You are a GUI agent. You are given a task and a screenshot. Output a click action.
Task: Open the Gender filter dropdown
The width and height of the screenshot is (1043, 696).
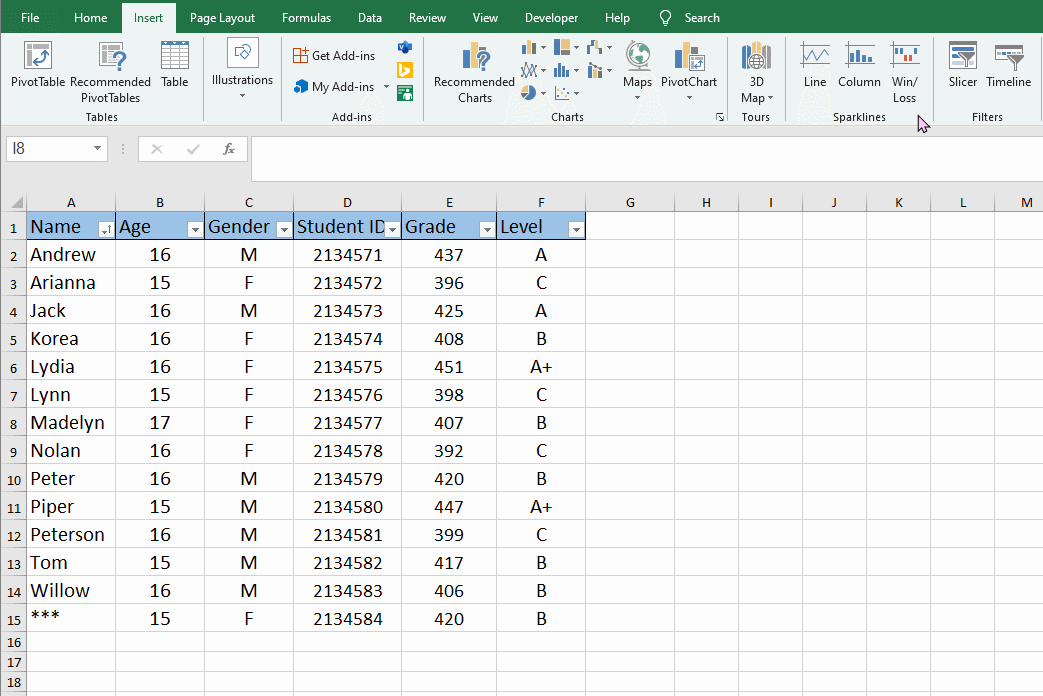pyautogui.click(x=284, y=230)
